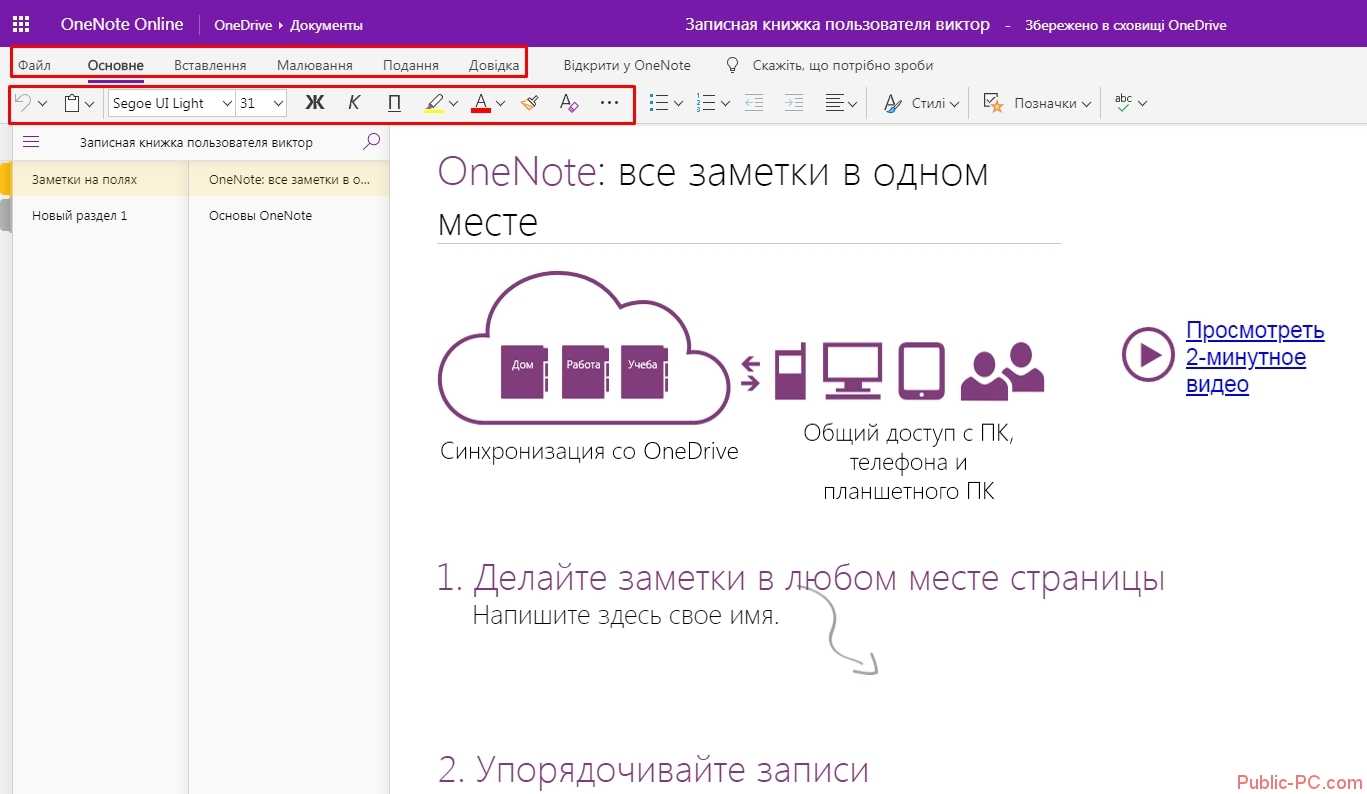Click the Clear Formatting icon
The image size is (1367, 794).
point(569,103)
